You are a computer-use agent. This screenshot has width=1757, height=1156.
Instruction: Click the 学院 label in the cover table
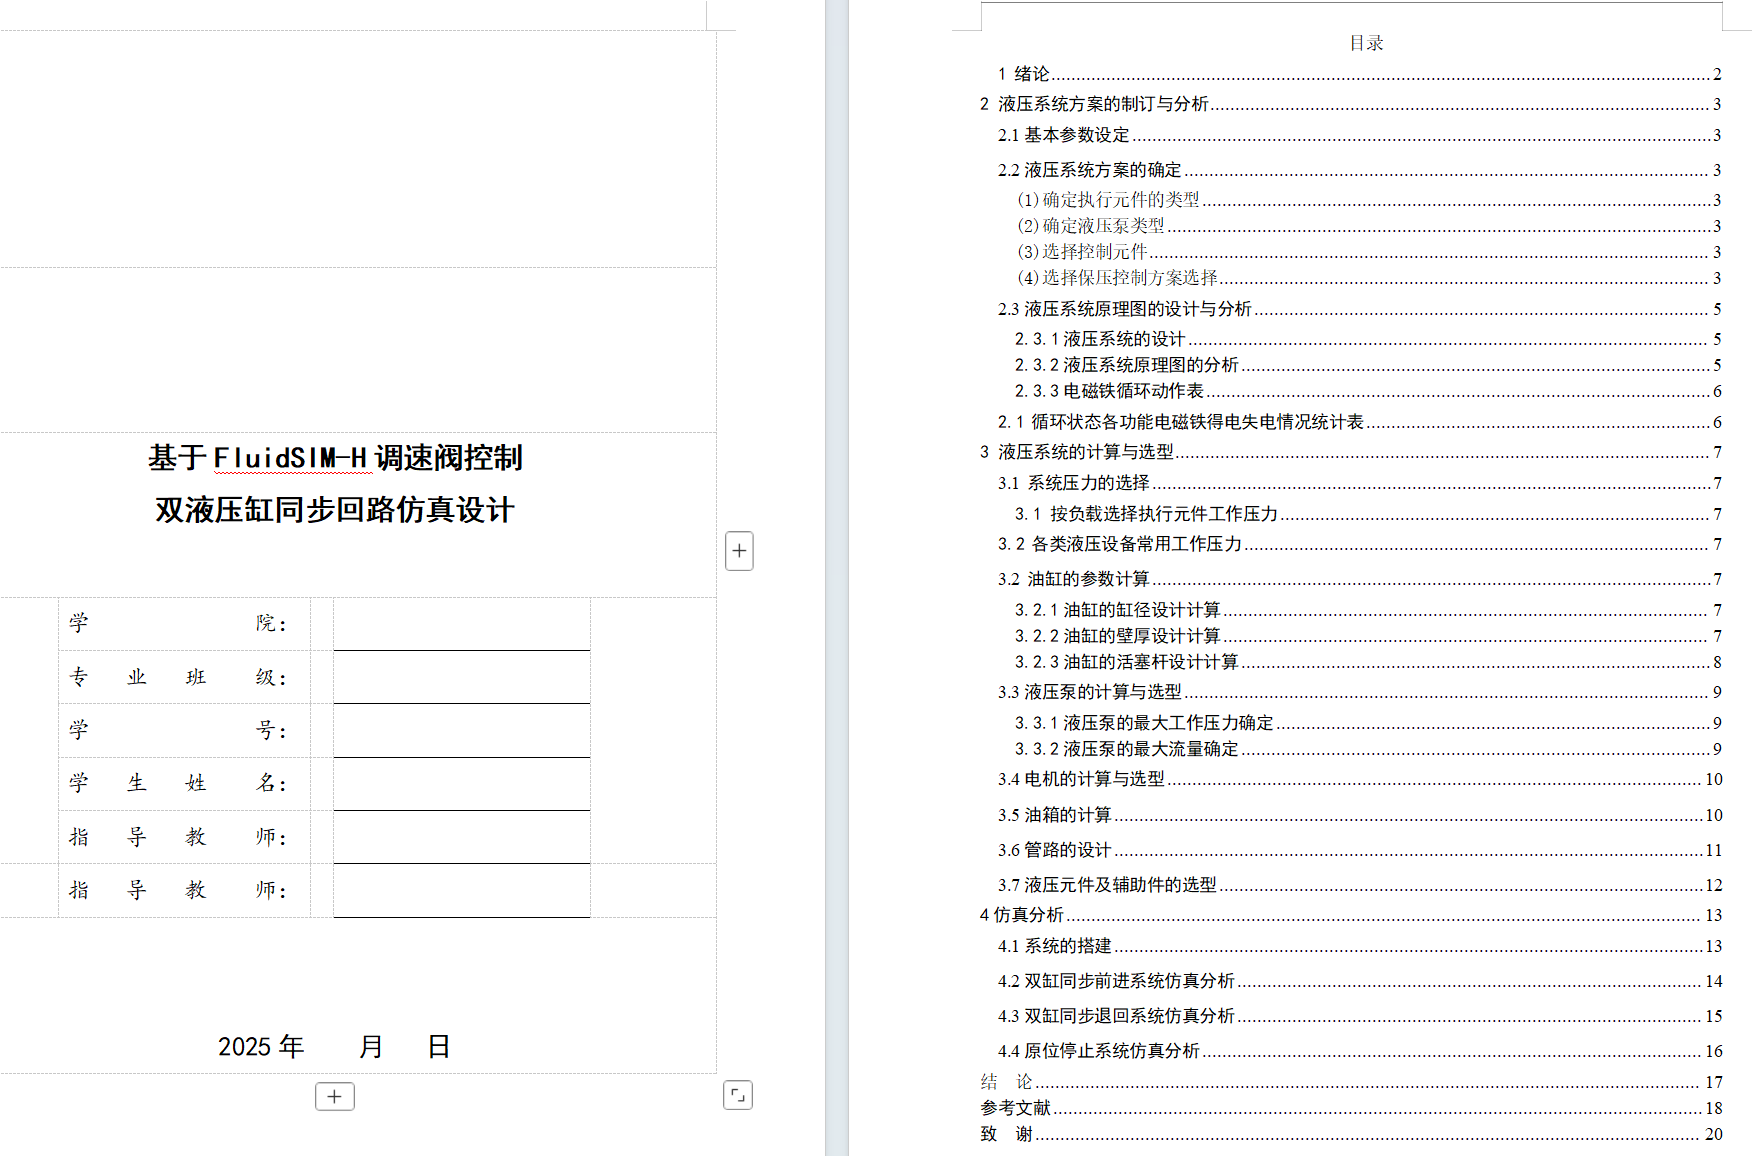coord(178,624)
